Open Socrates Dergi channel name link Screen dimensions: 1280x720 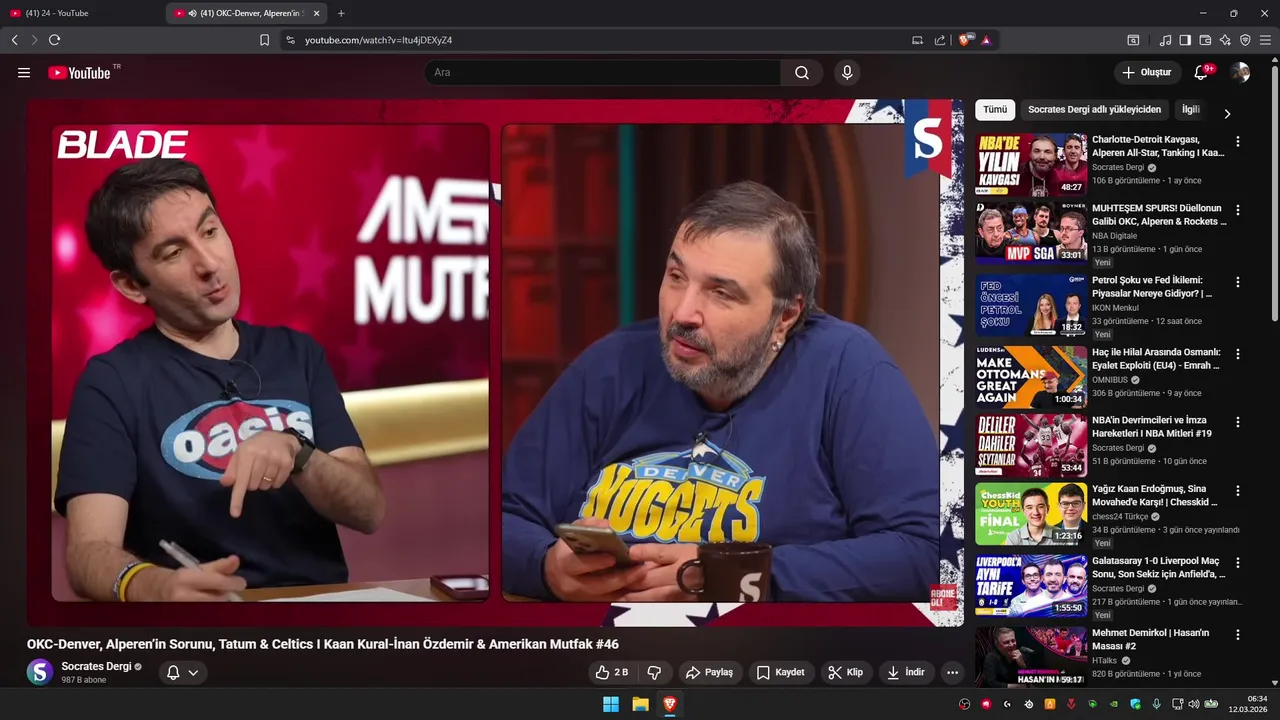(96, 666)
